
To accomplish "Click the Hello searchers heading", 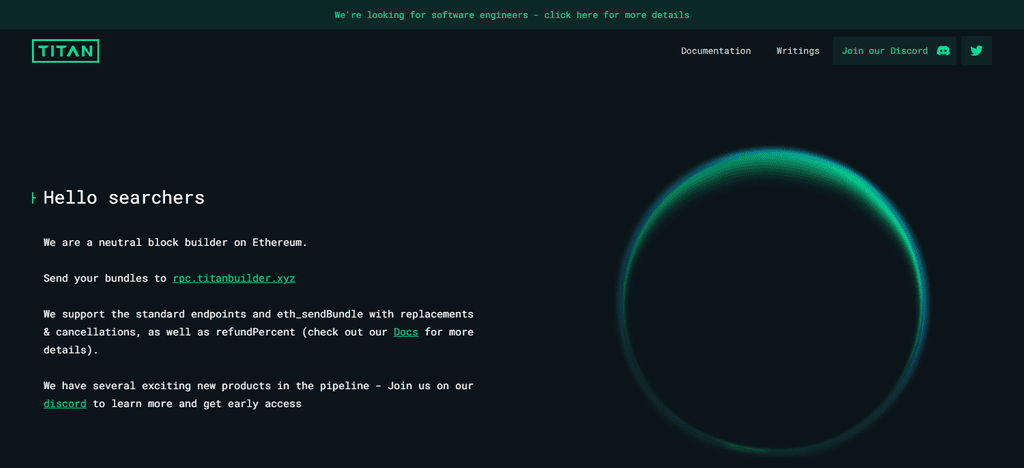I will (x=123, y=198).
